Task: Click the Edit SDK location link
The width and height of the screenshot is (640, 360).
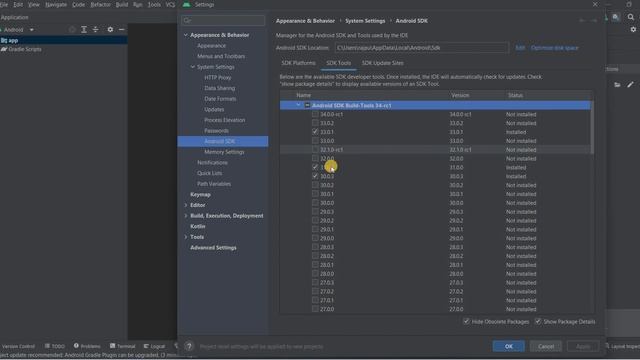Action: coord(520,48)
